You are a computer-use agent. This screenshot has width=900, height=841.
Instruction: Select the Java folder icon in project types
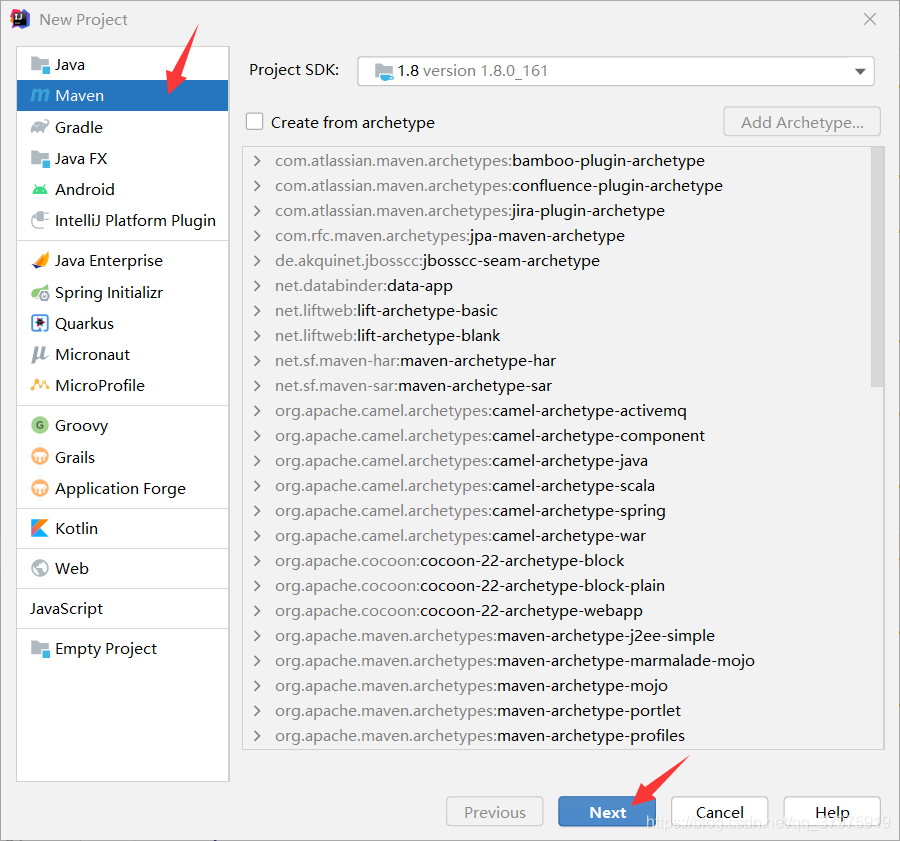tap(40, 65)
